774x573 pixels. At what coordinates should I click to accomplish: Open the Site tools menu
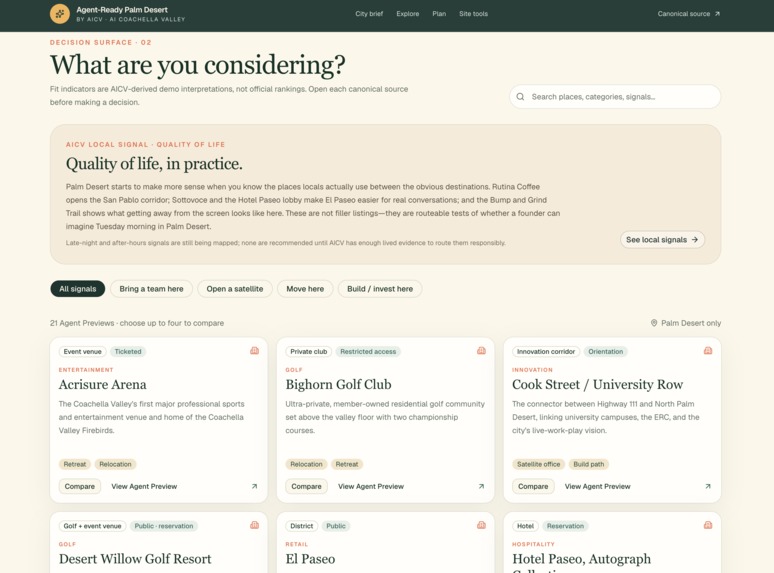(x=473, y=14)
